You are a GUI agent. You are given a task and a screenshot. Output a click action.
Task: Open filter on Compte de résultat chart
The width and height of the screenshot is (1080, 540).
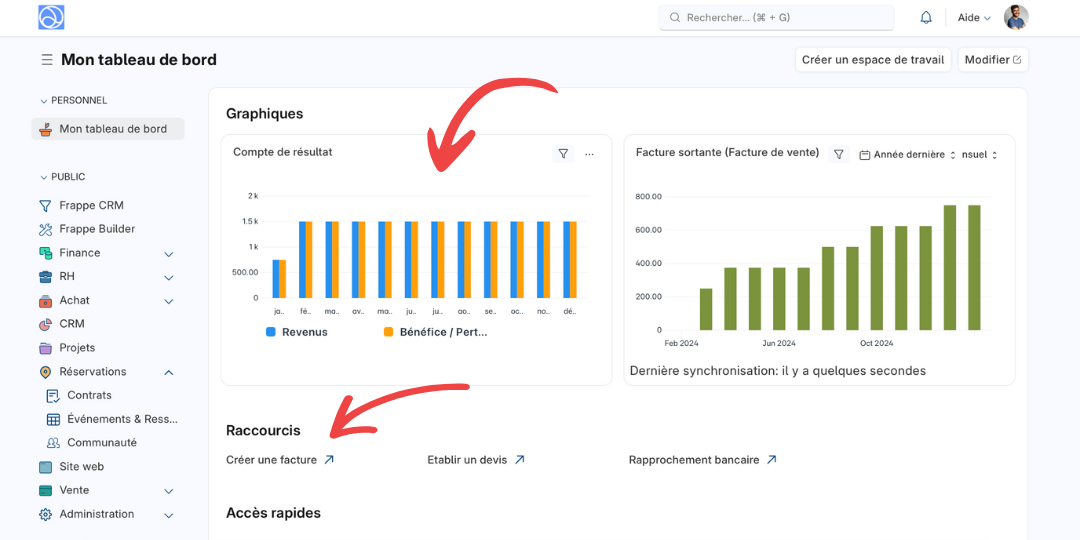[x=563, y=154]
